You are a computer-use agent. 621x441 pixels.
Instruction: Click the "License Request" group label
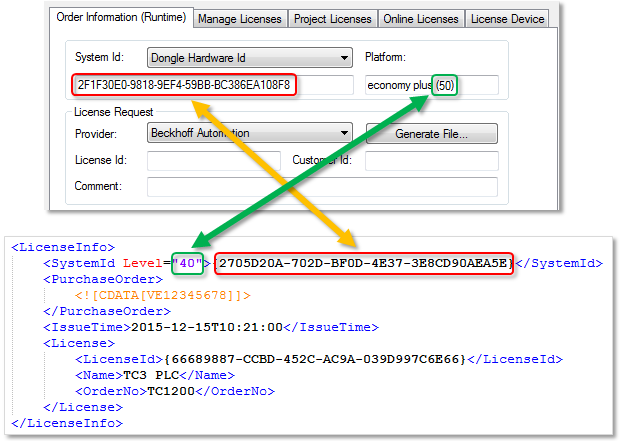(114, 112)
